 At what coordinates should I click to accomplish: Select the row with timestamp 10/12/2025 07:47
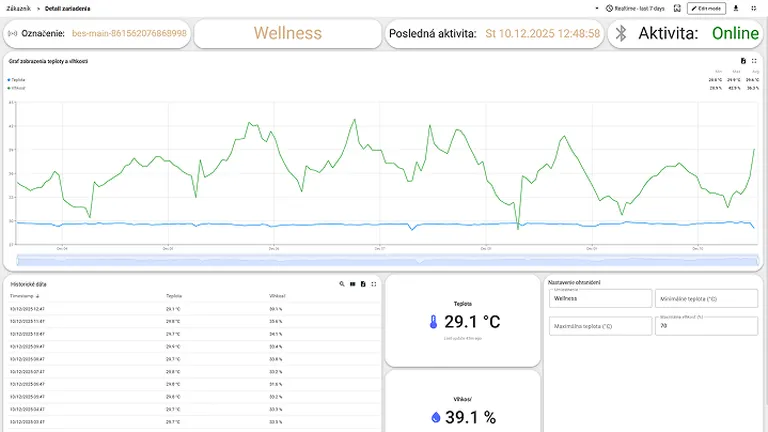tap(194, 372)
